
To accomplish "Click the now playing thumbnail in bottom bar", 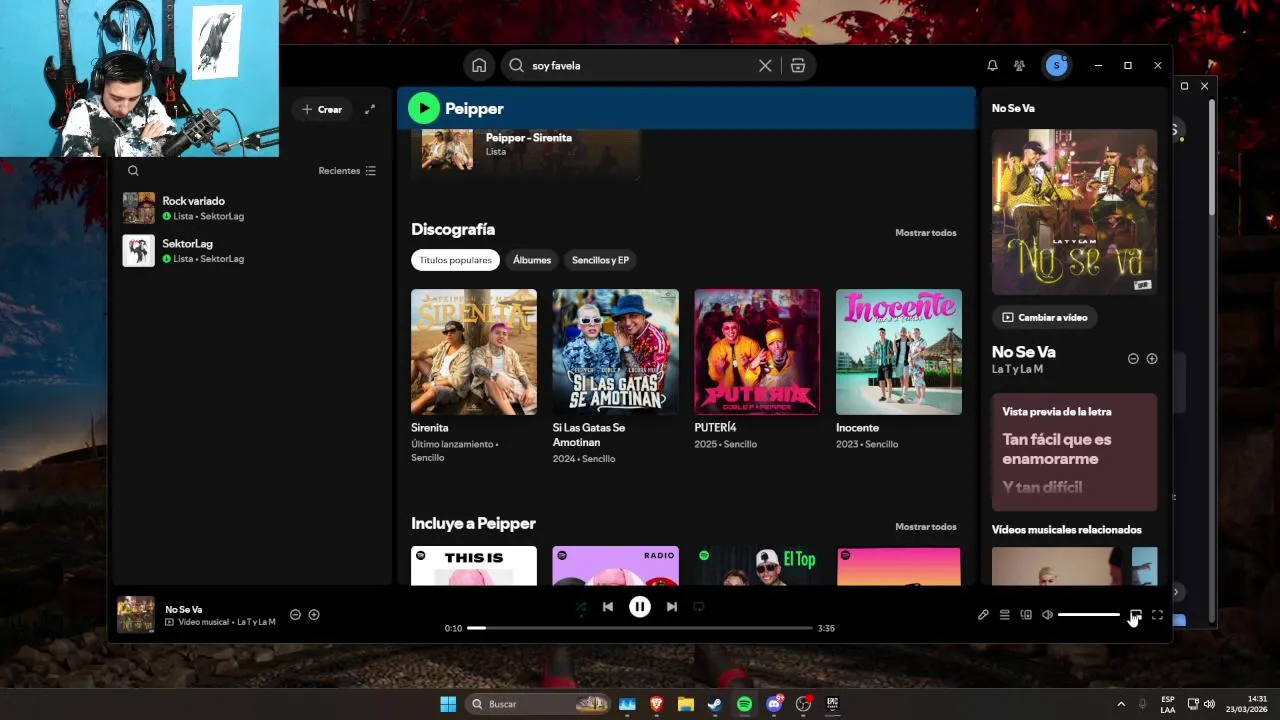I will click(136, 615).
